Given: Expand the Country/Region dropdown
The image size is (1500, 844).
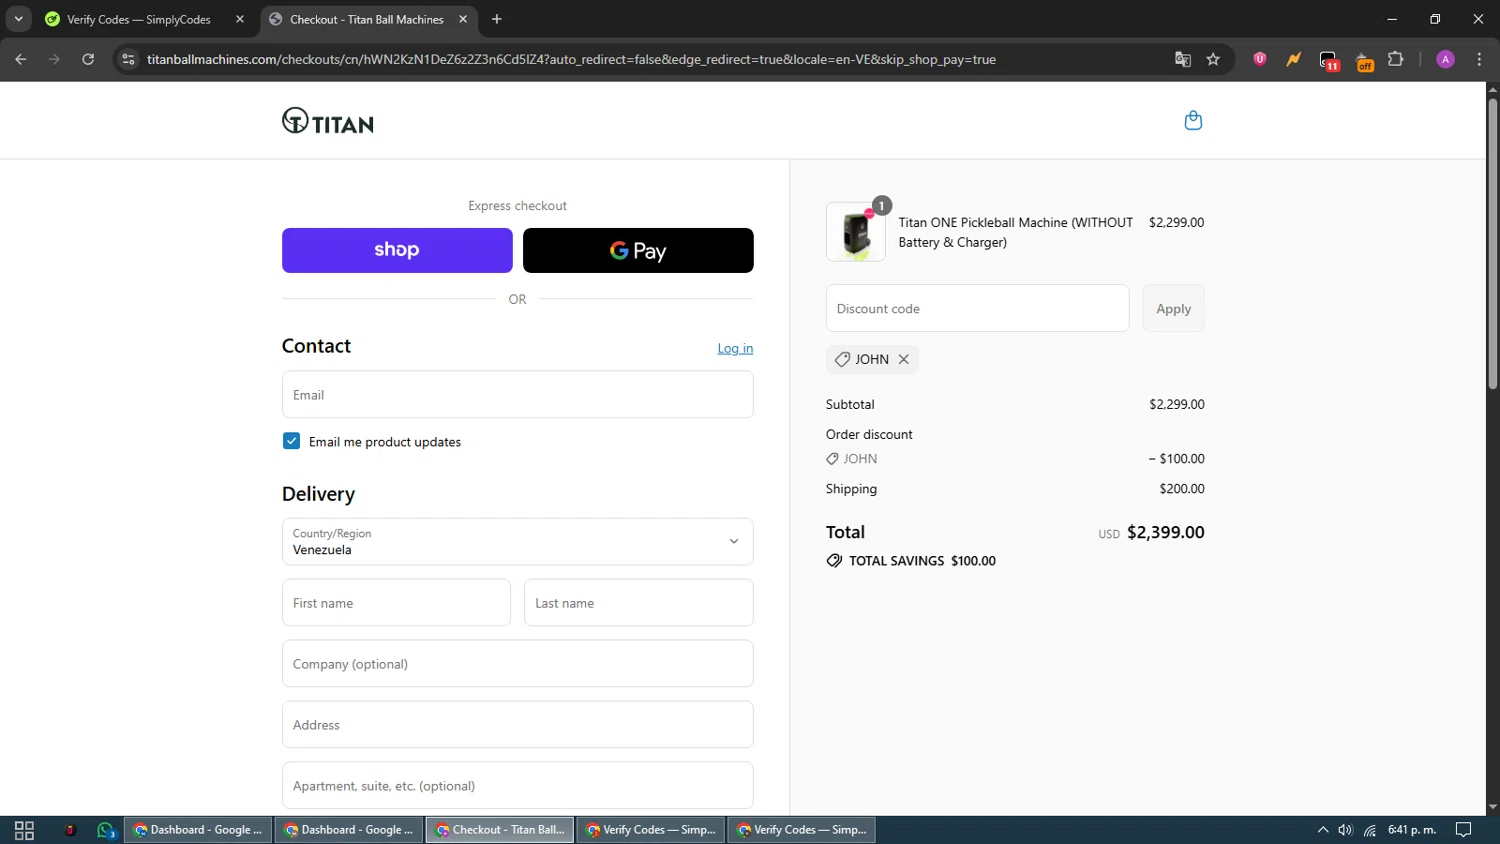Looking at the screenshot, I should pyautogui.click(x=517, y=541).
